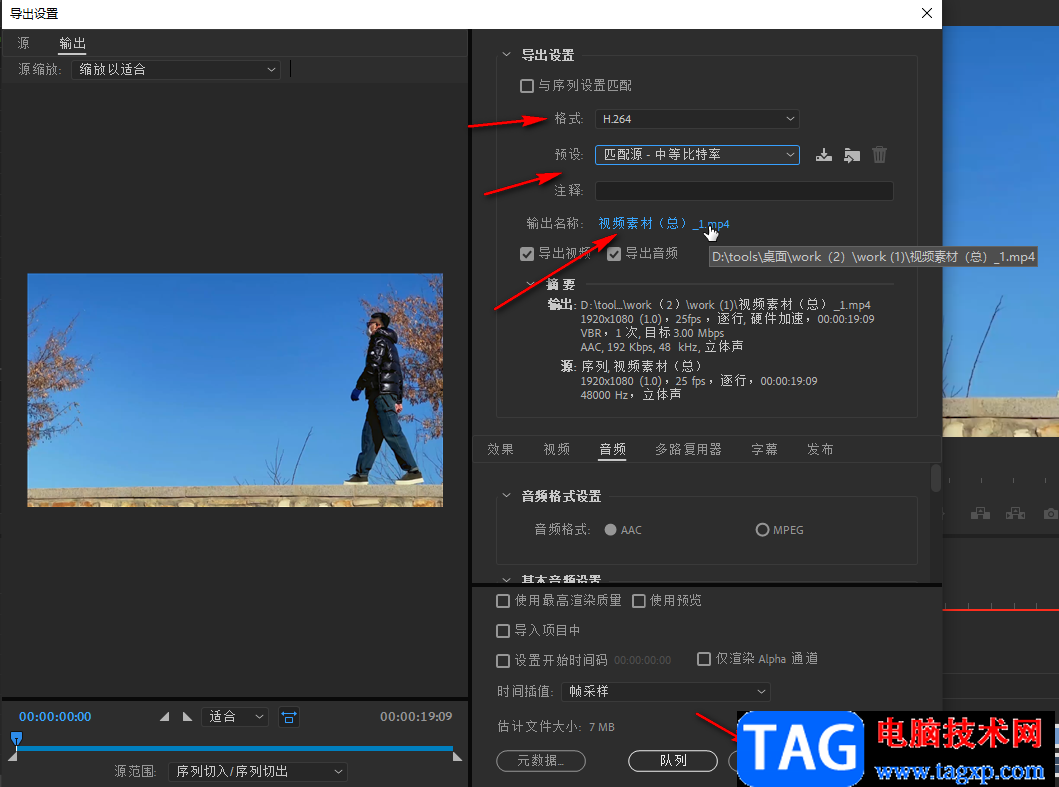
Task: Click camera icon in background window
Action: coord(1050,513)
